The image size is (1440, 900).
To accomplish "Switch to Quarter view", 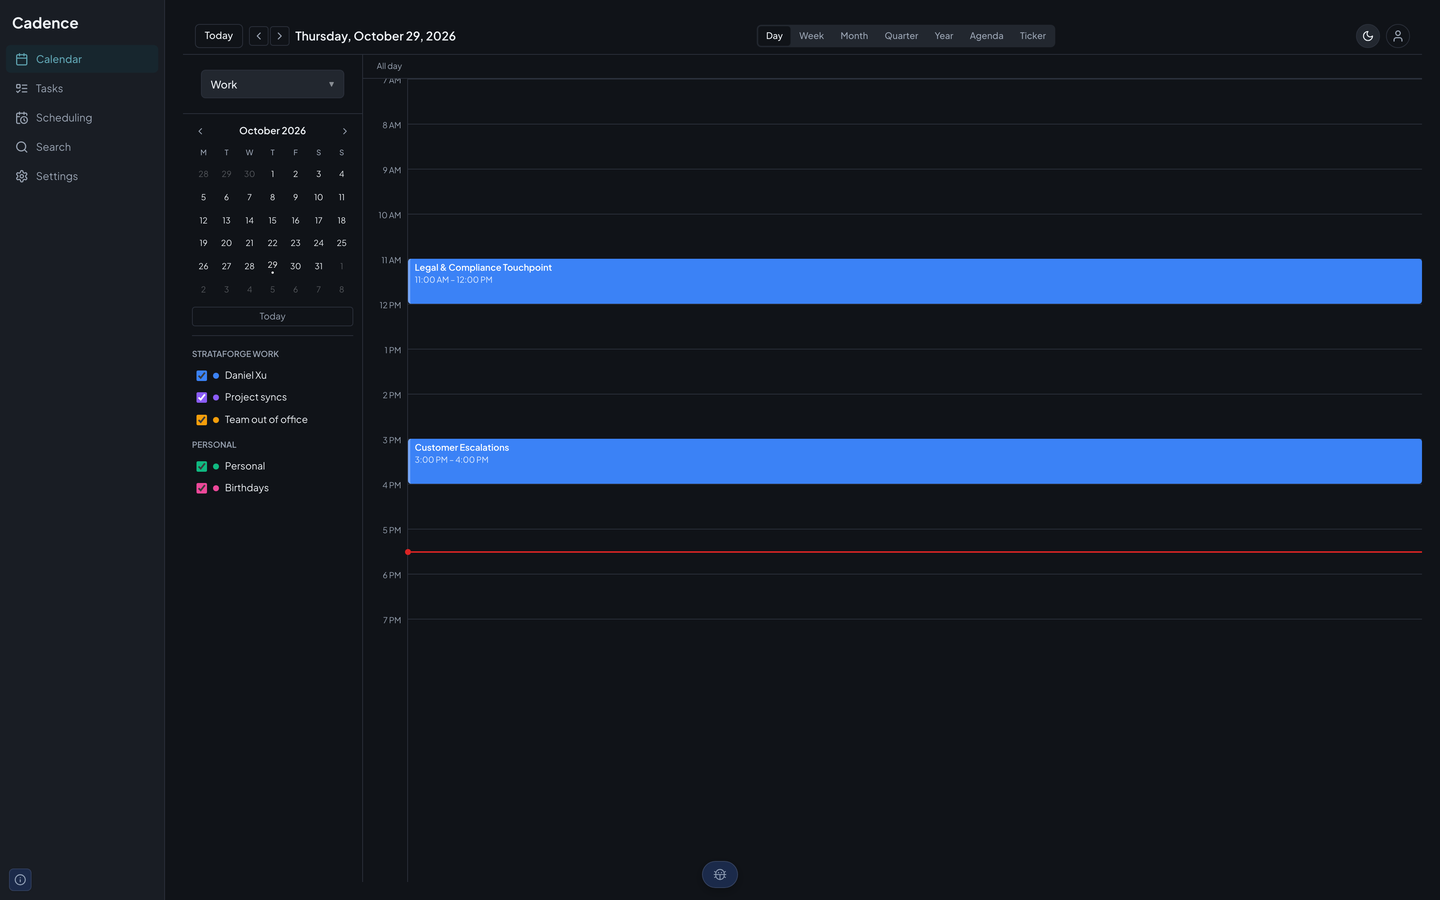I will (x=901, y=36).
